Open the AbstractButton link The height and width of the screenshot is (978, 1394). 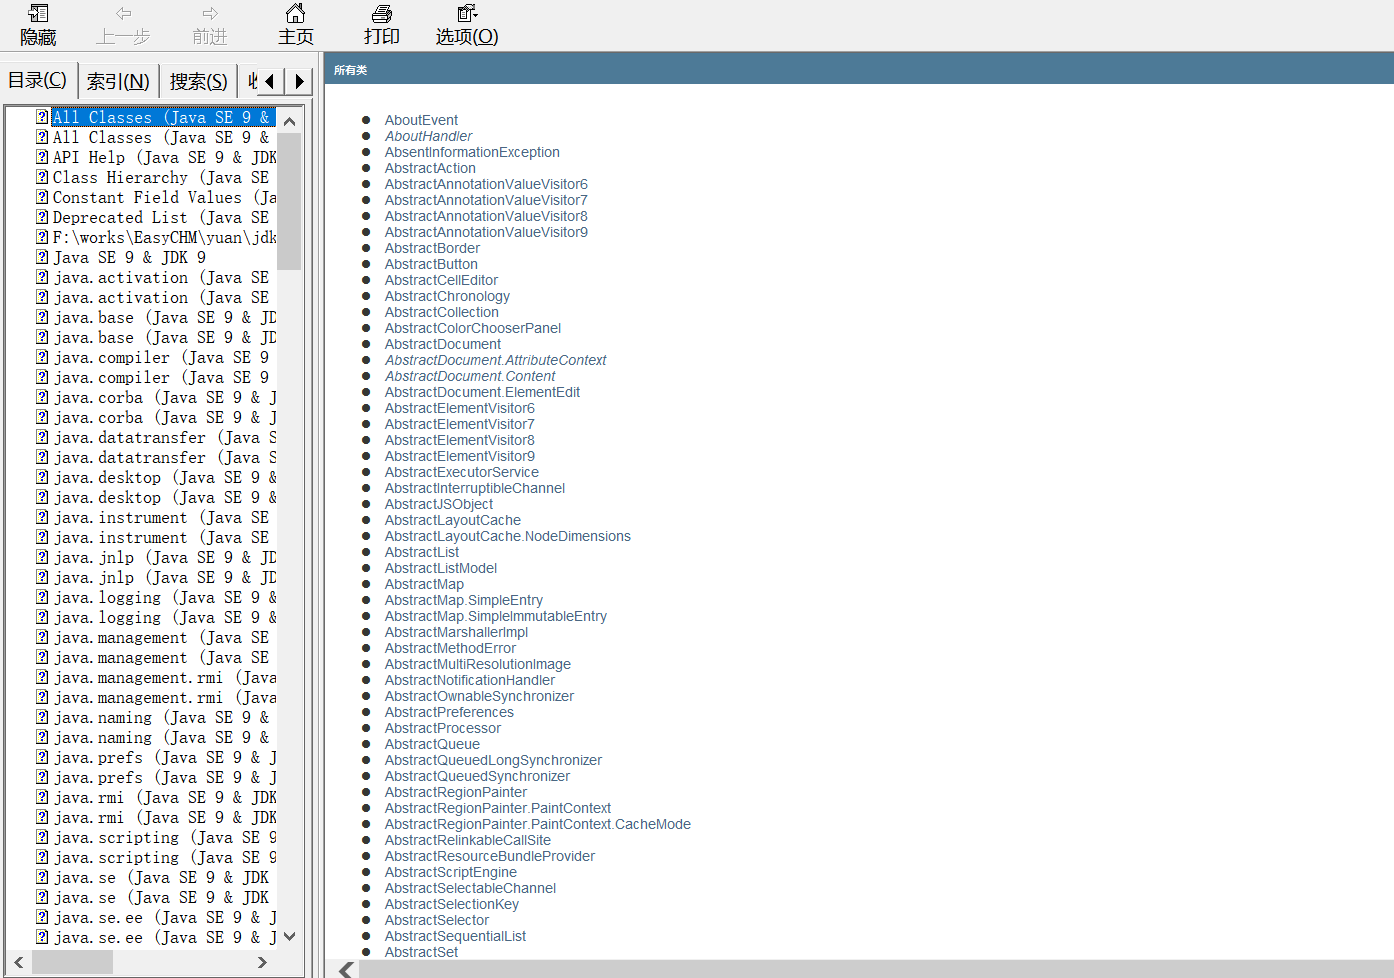point(431,264)
